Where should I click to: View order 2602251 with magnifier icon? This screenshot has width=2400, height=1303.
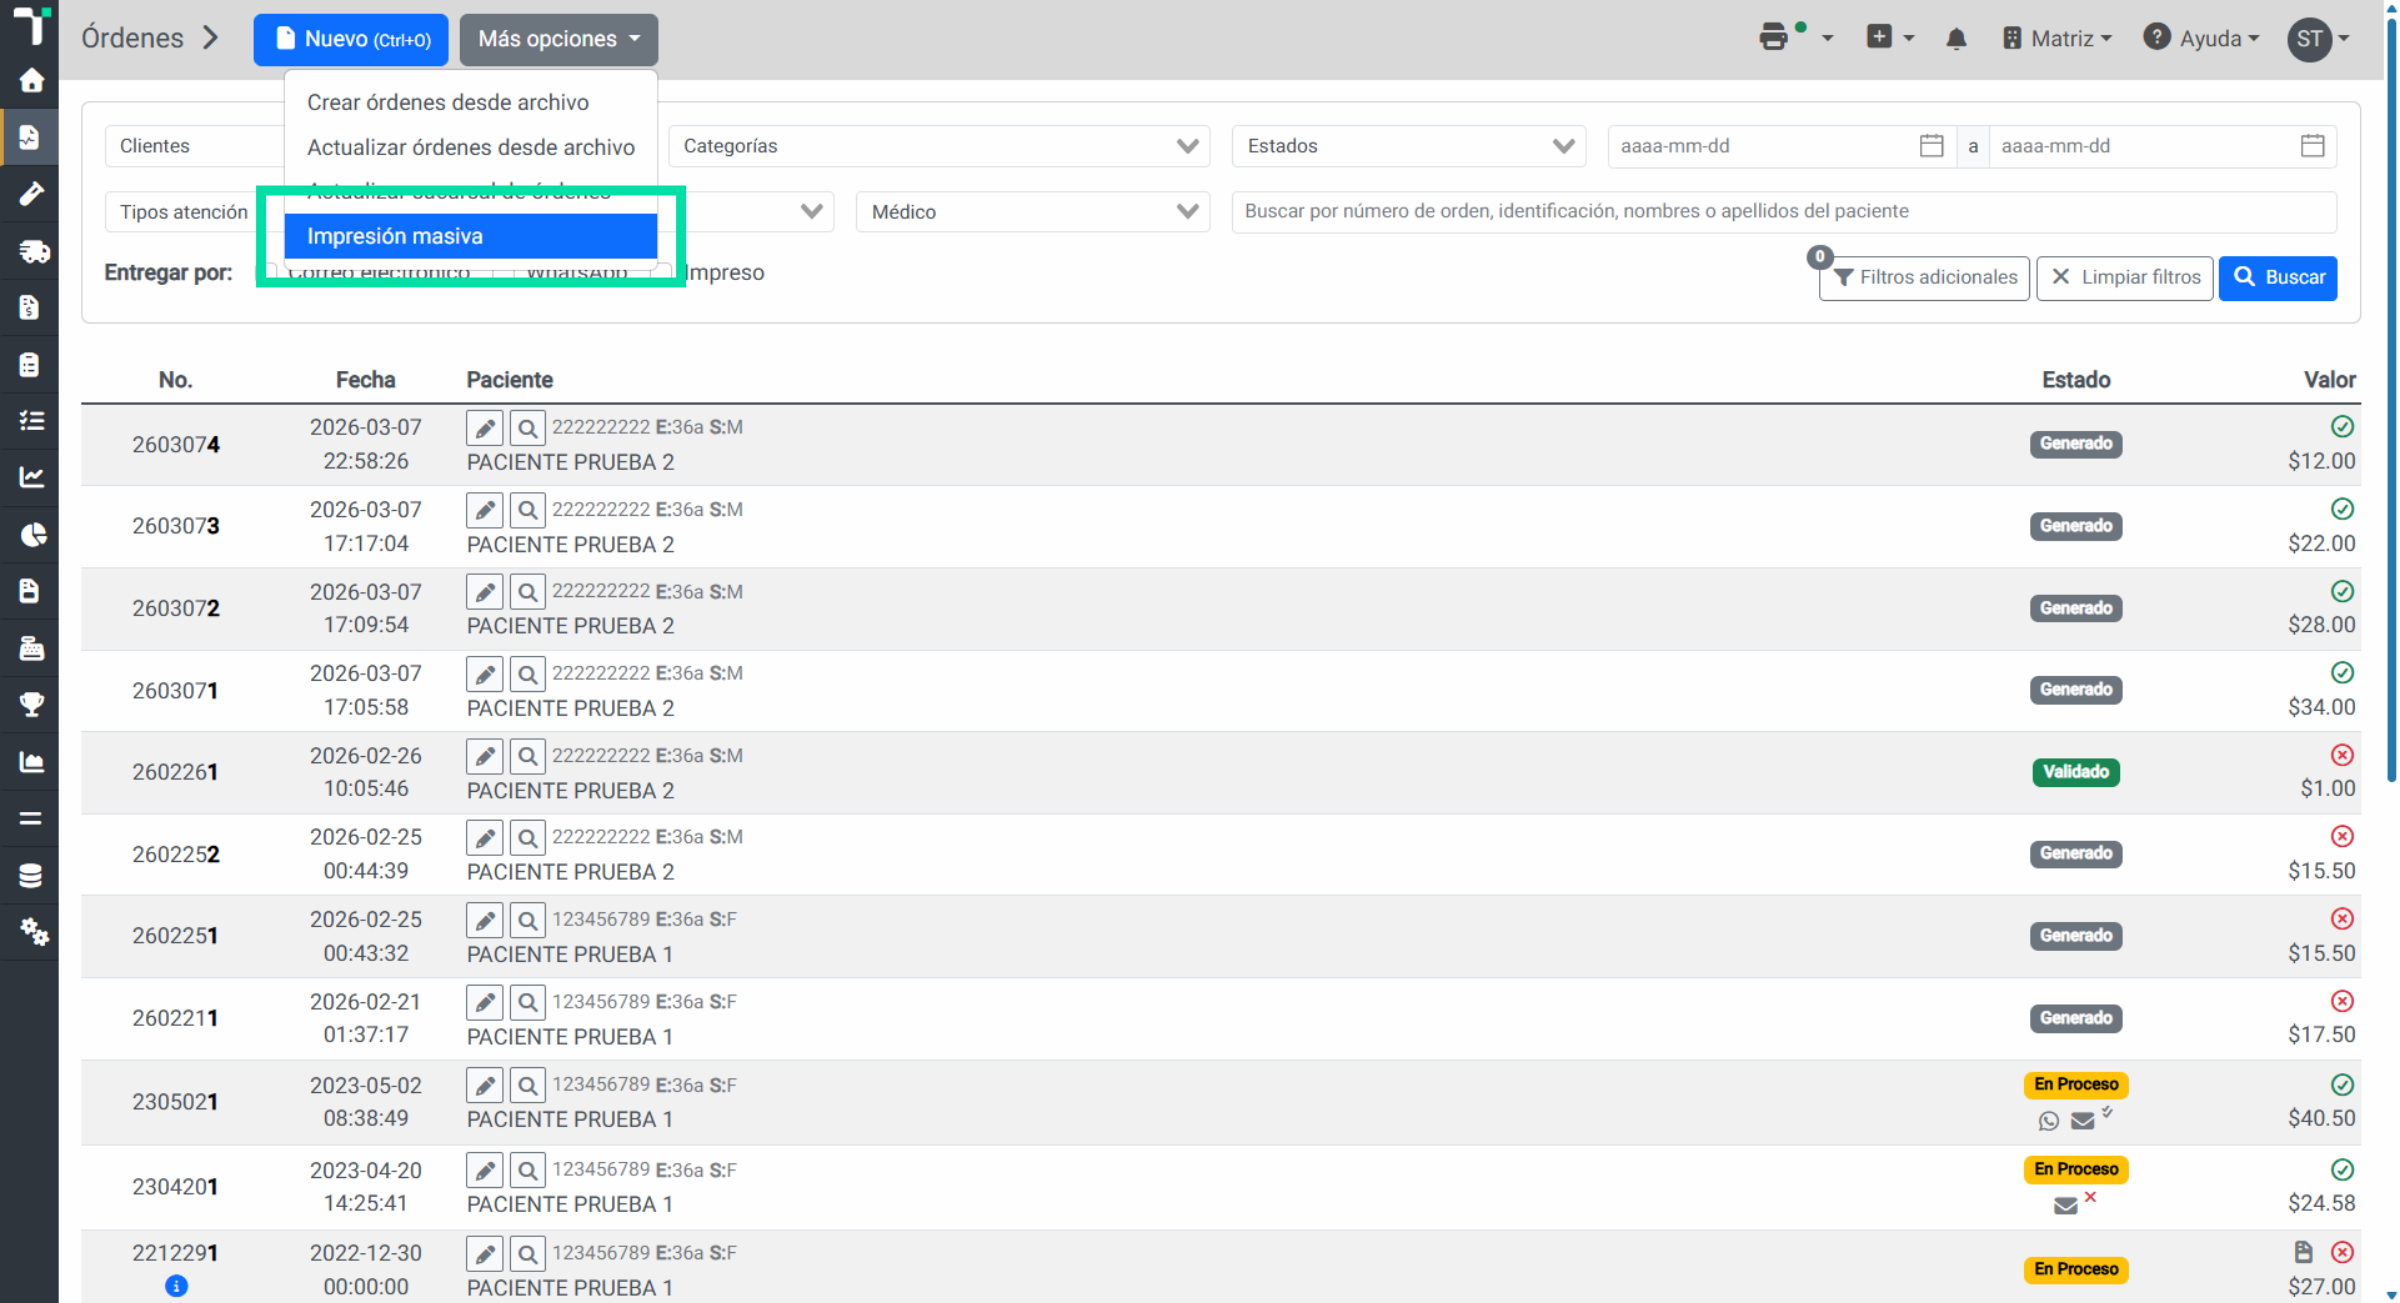[527, 920]
